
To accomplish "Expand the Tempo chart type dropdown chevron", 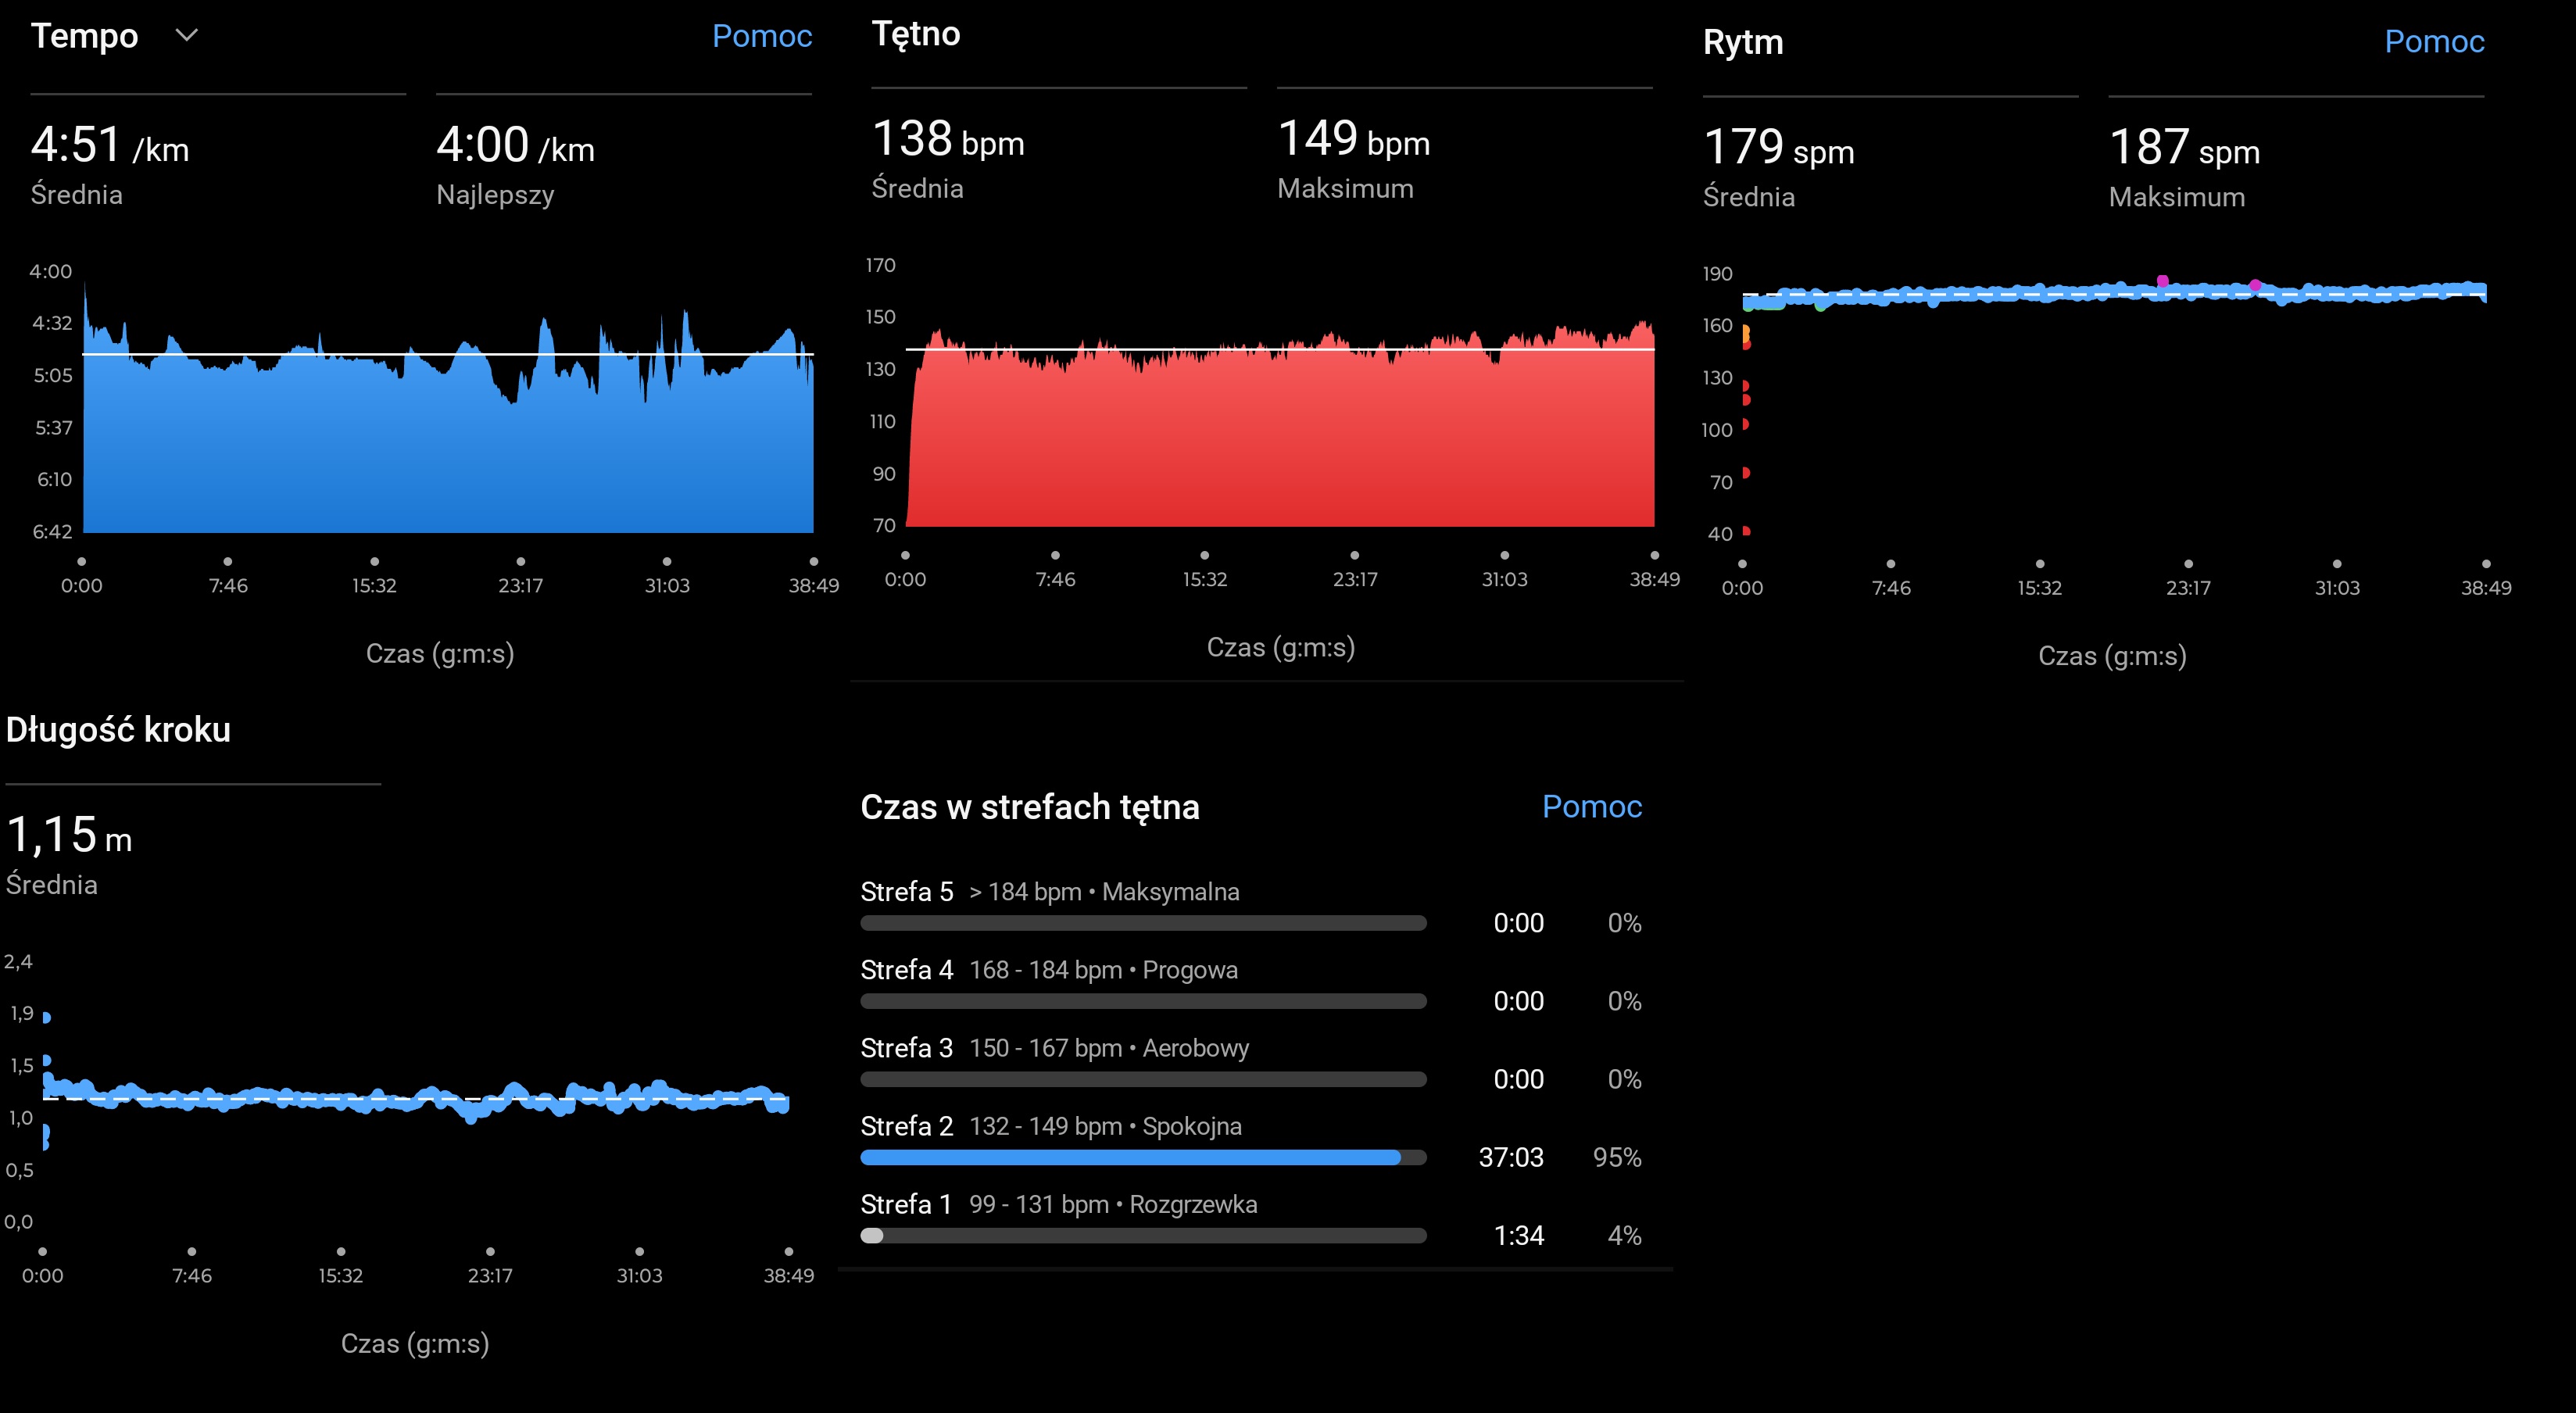I will point(186,36).
